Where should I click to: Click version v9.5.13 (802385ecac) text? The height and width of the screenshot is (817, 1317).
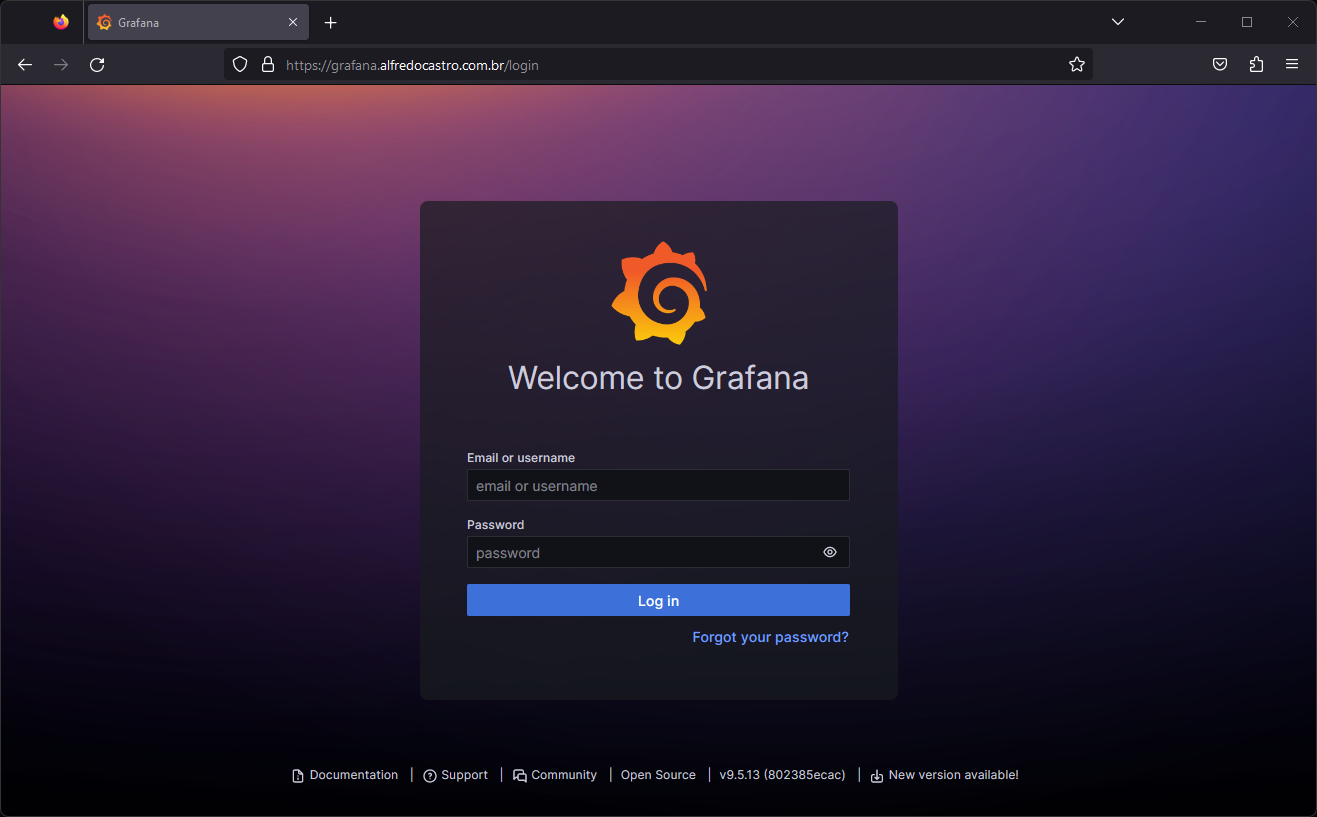783,775
